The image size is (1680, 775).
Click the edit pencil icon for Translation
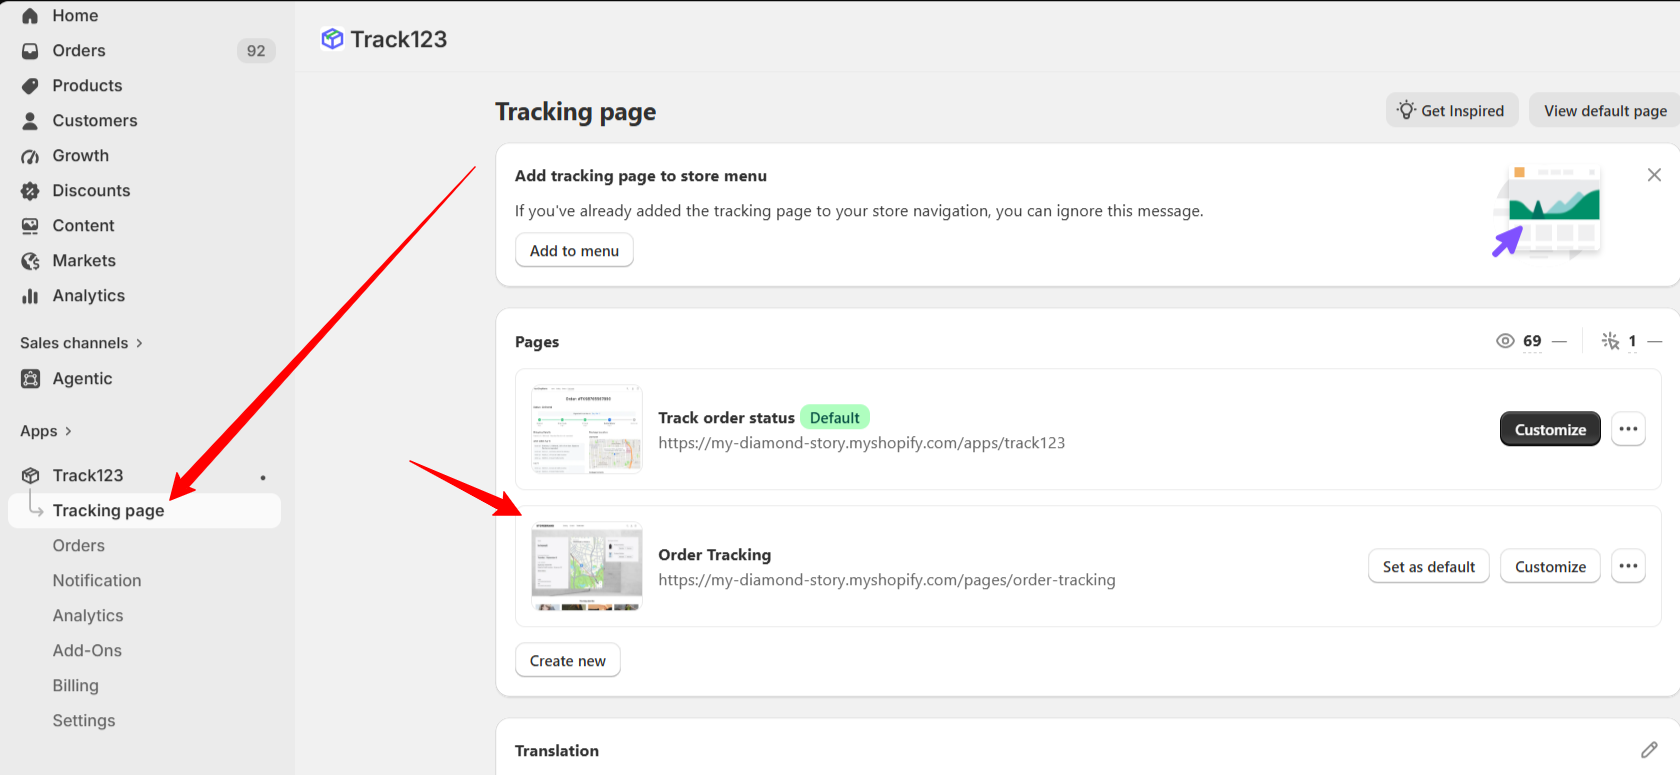1649,750
